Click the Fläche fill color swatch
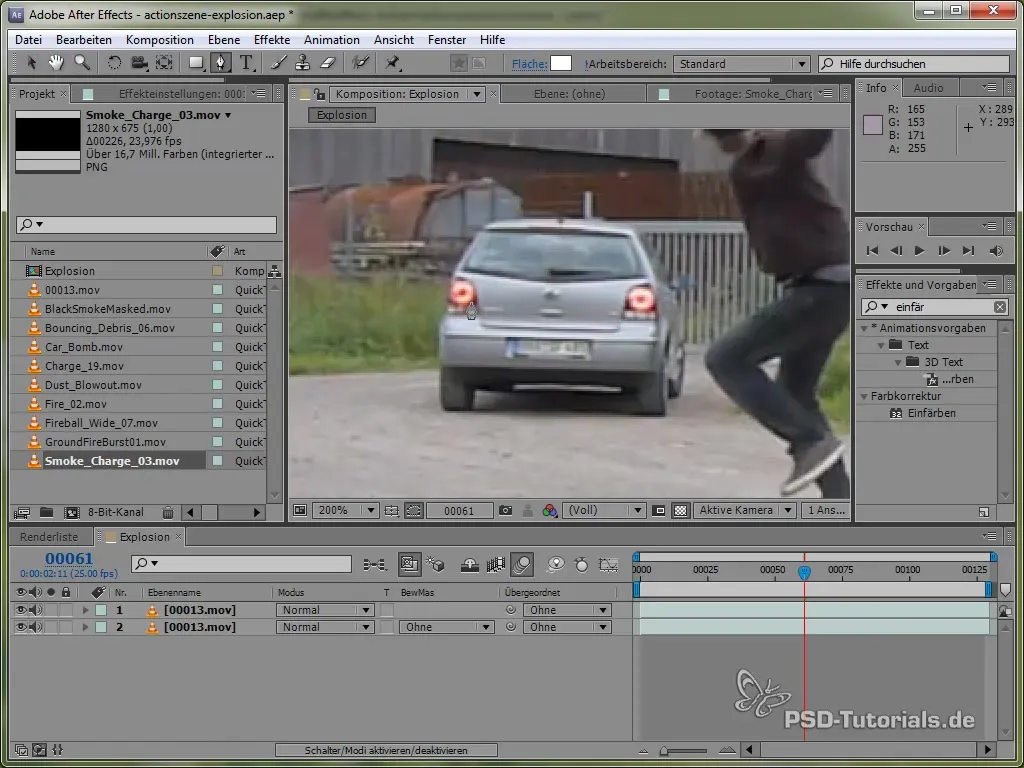 [x=561, y=63]
